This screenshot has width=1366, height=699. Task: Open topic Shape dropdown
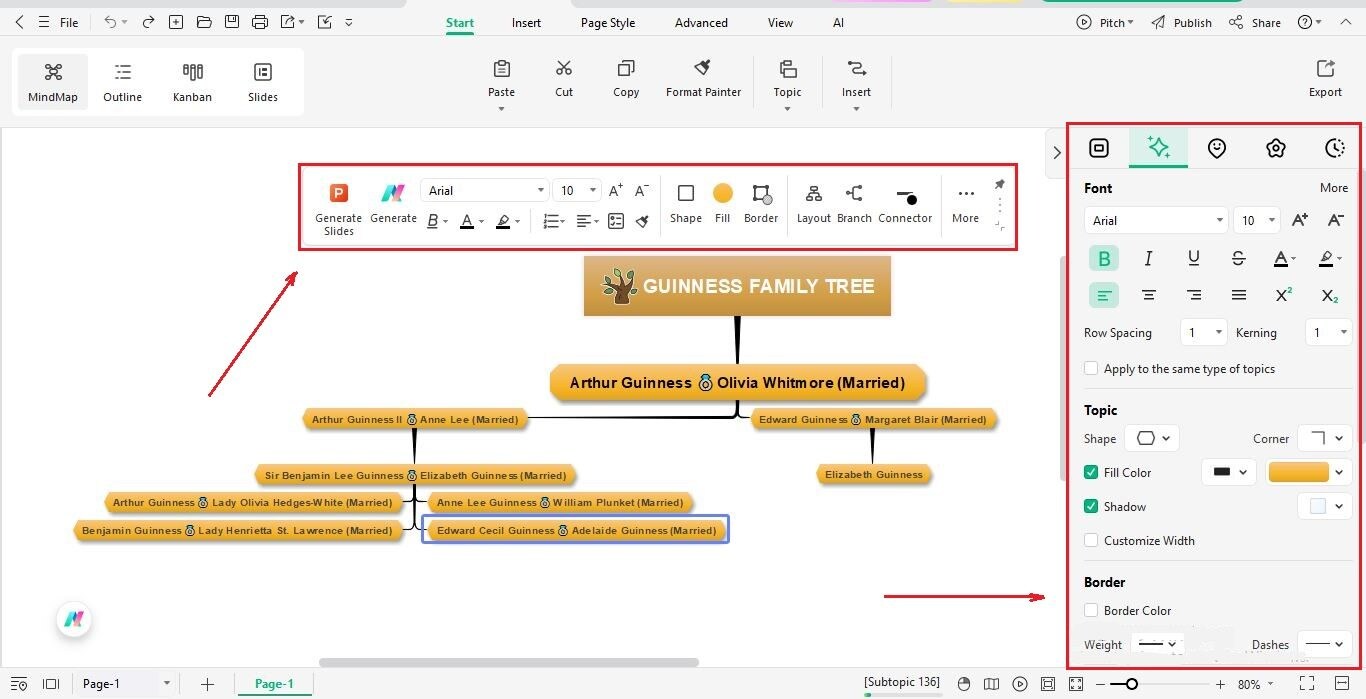point(1152,439)
